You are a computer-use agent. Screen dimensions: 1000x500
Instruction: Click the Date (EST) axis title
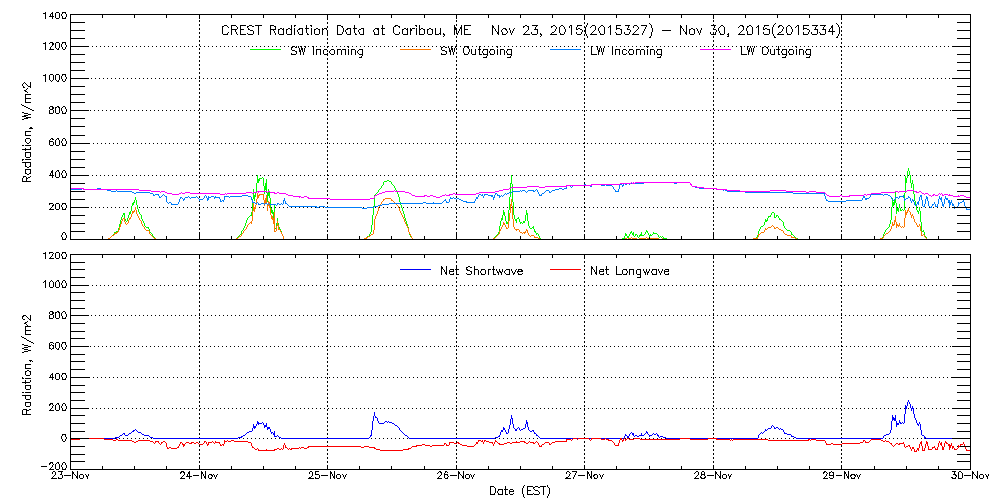520,492
